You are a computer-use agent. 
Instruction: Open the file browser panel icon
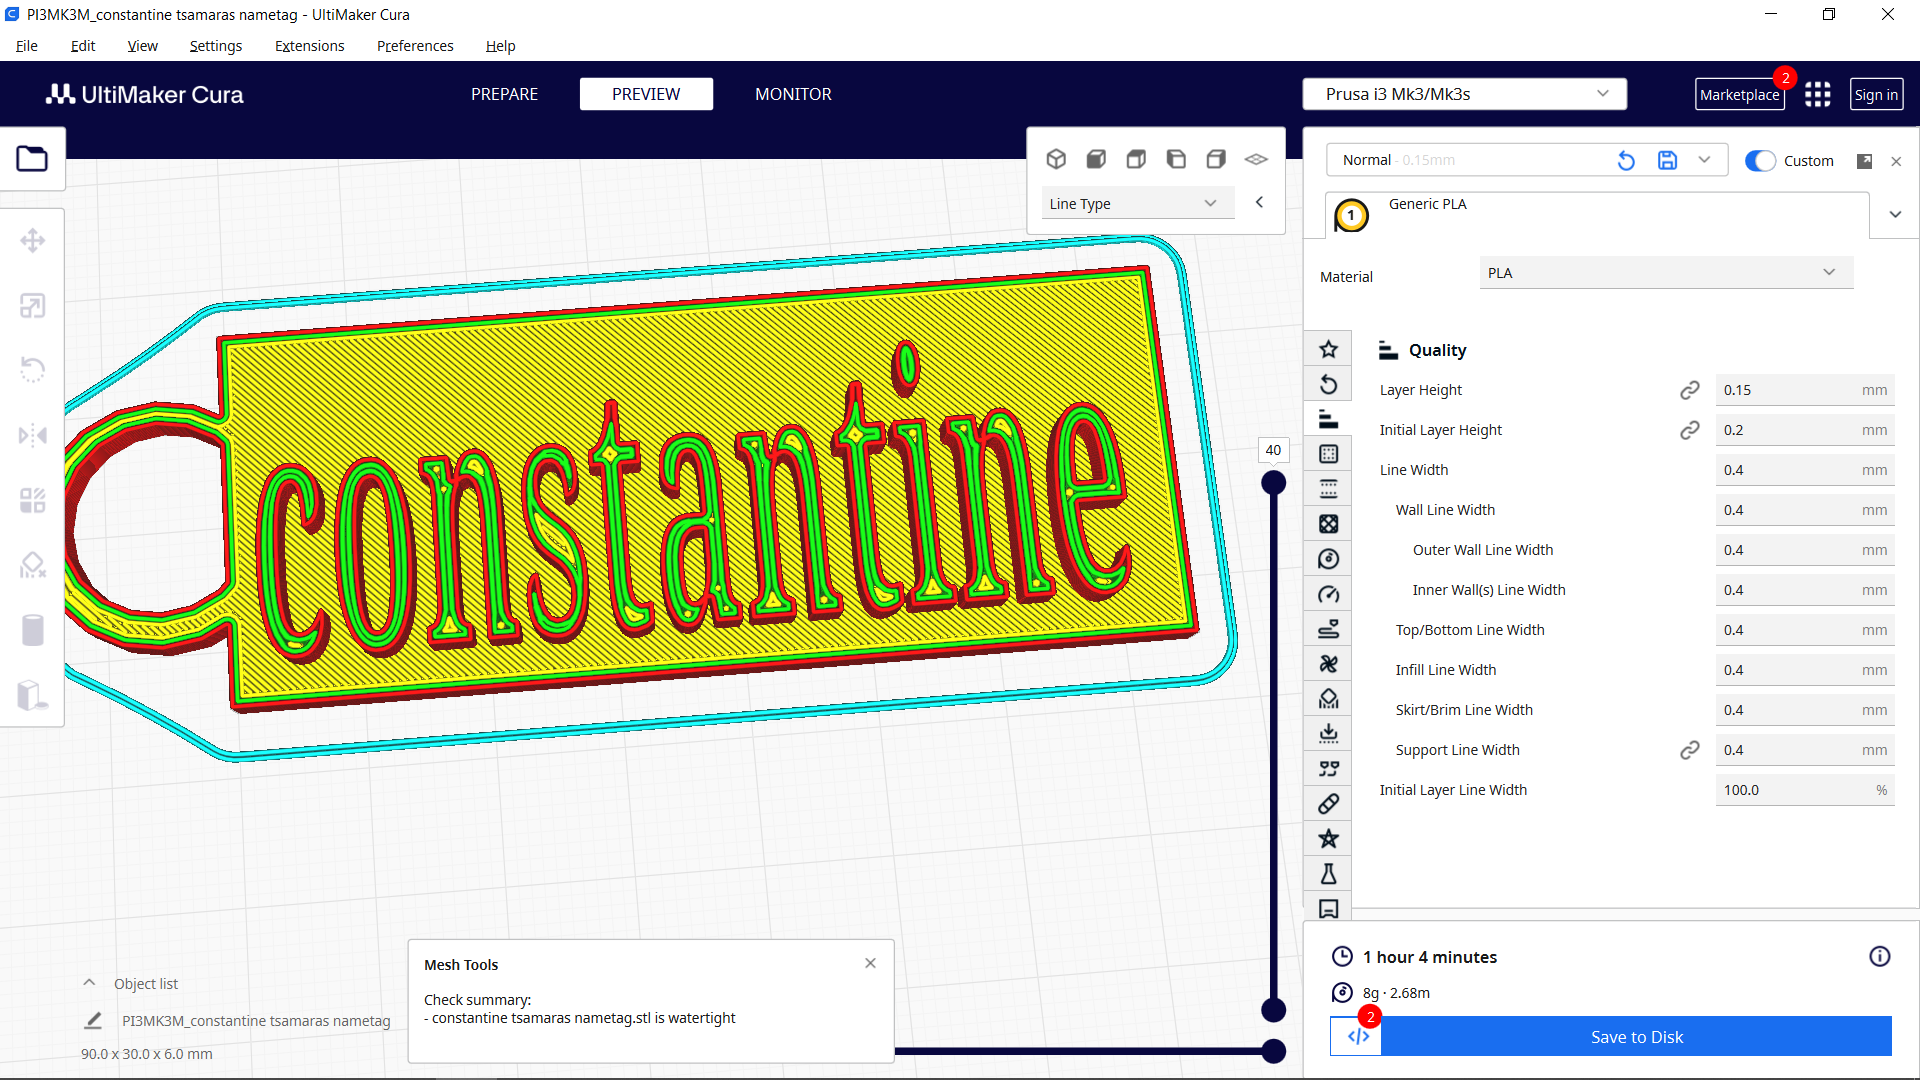tap(33, 158)
